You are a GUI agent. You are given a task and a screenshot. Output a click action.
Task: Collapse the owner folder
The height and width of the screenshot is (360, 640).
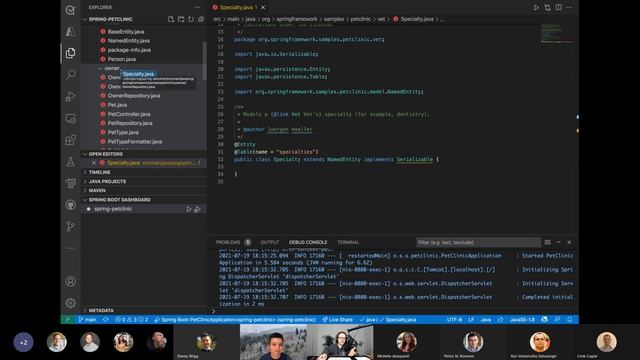tap(109, 68)
